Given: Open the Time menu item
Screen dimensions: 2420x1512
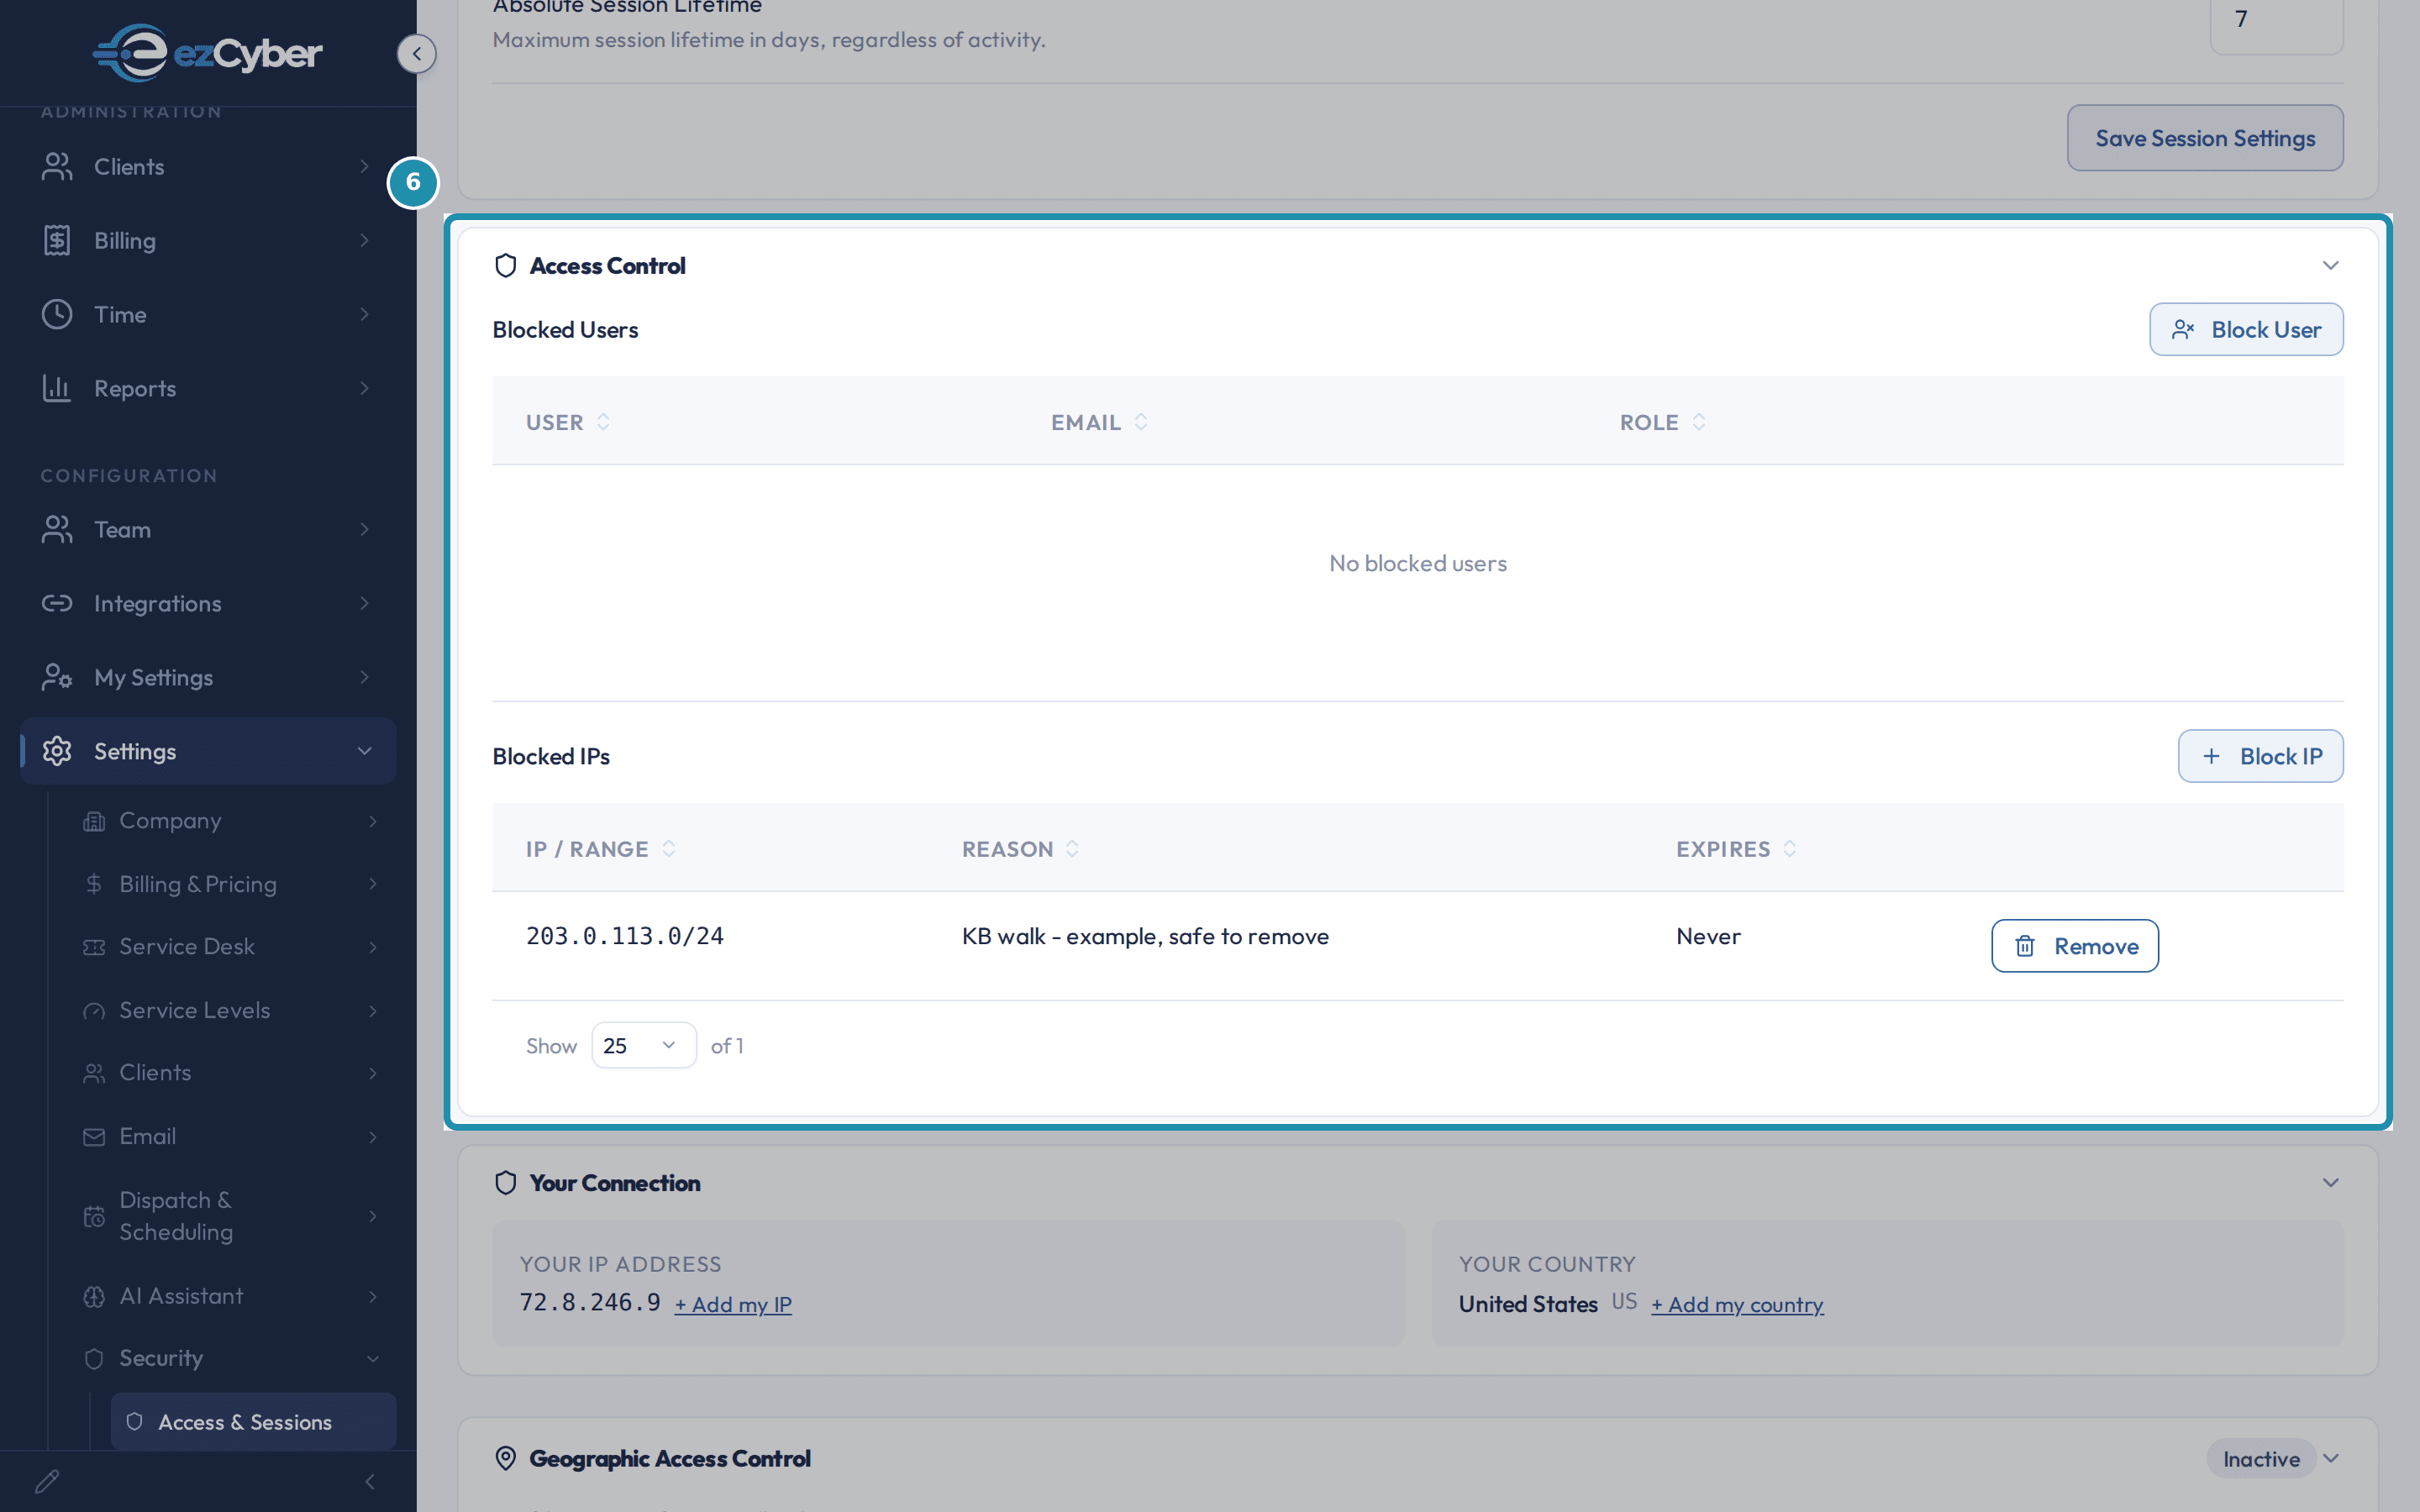Looking at the screenshot, I should (208, 314).
